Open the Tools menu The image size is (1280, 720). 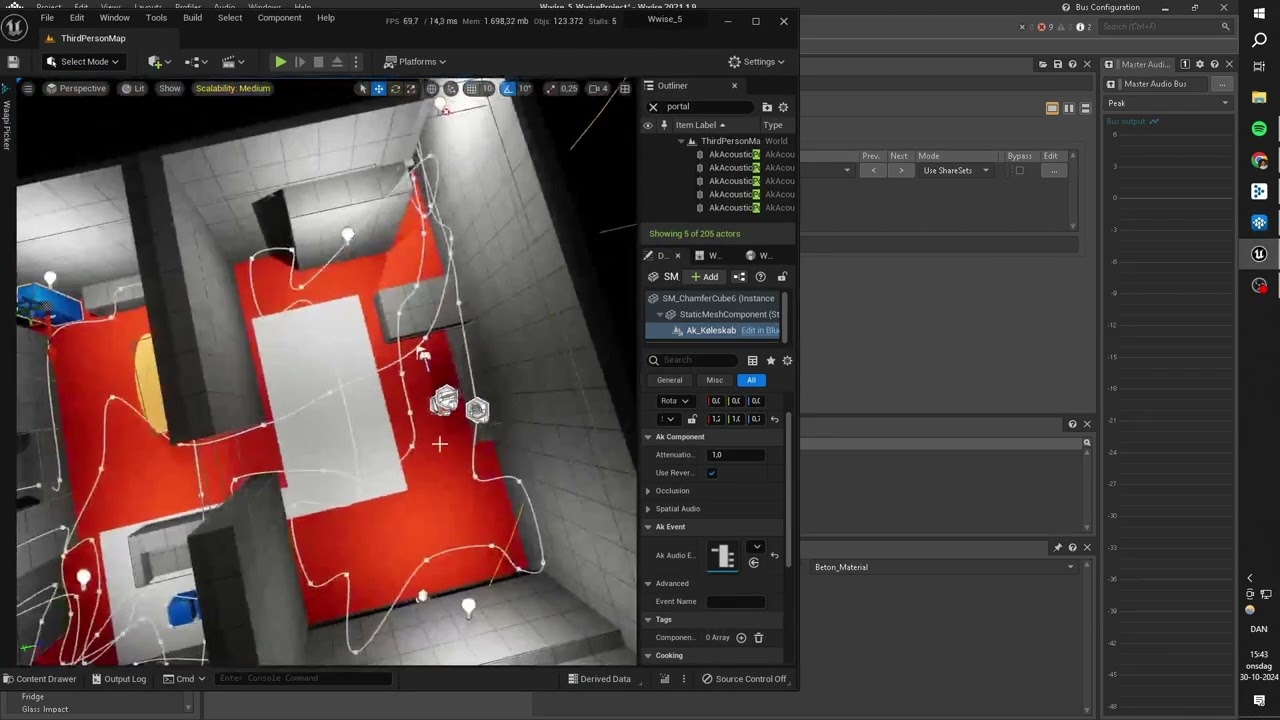(156, 18)
